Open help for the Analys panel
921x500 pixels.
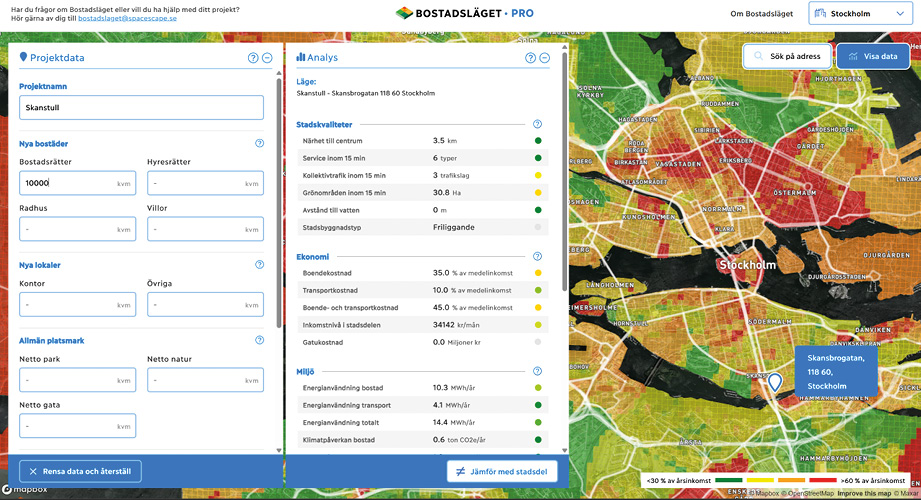coord(531,58)
